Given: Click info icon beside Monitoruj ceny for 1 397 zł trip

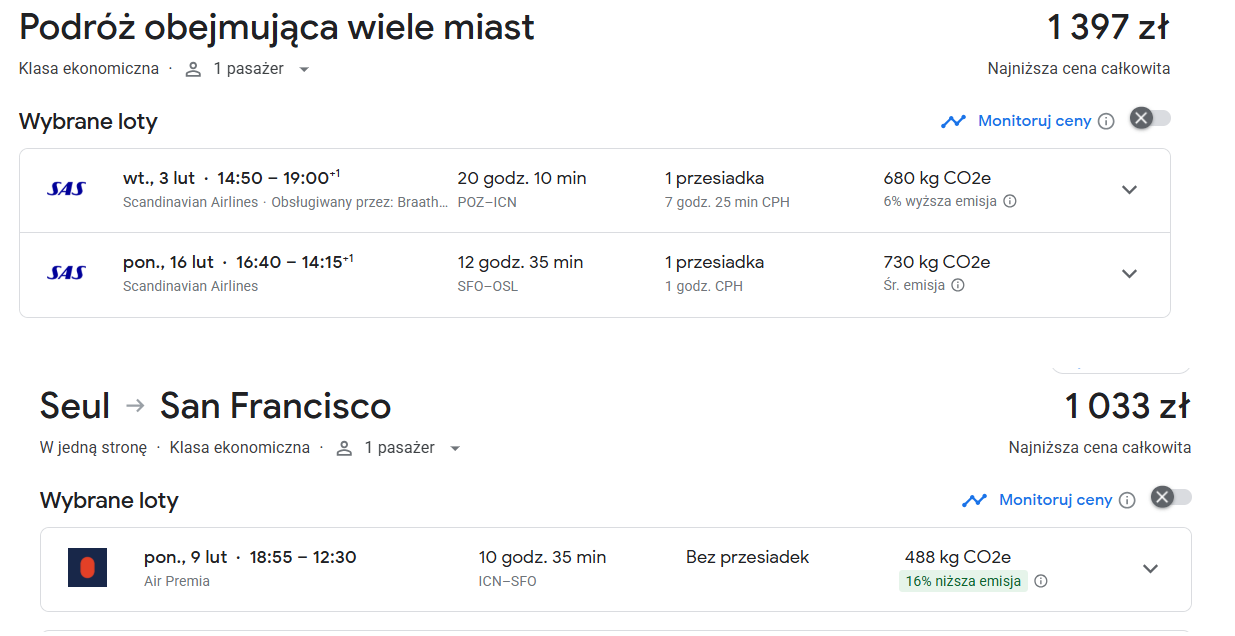Looking at the screenshot, I should (x=1106, y=121).
